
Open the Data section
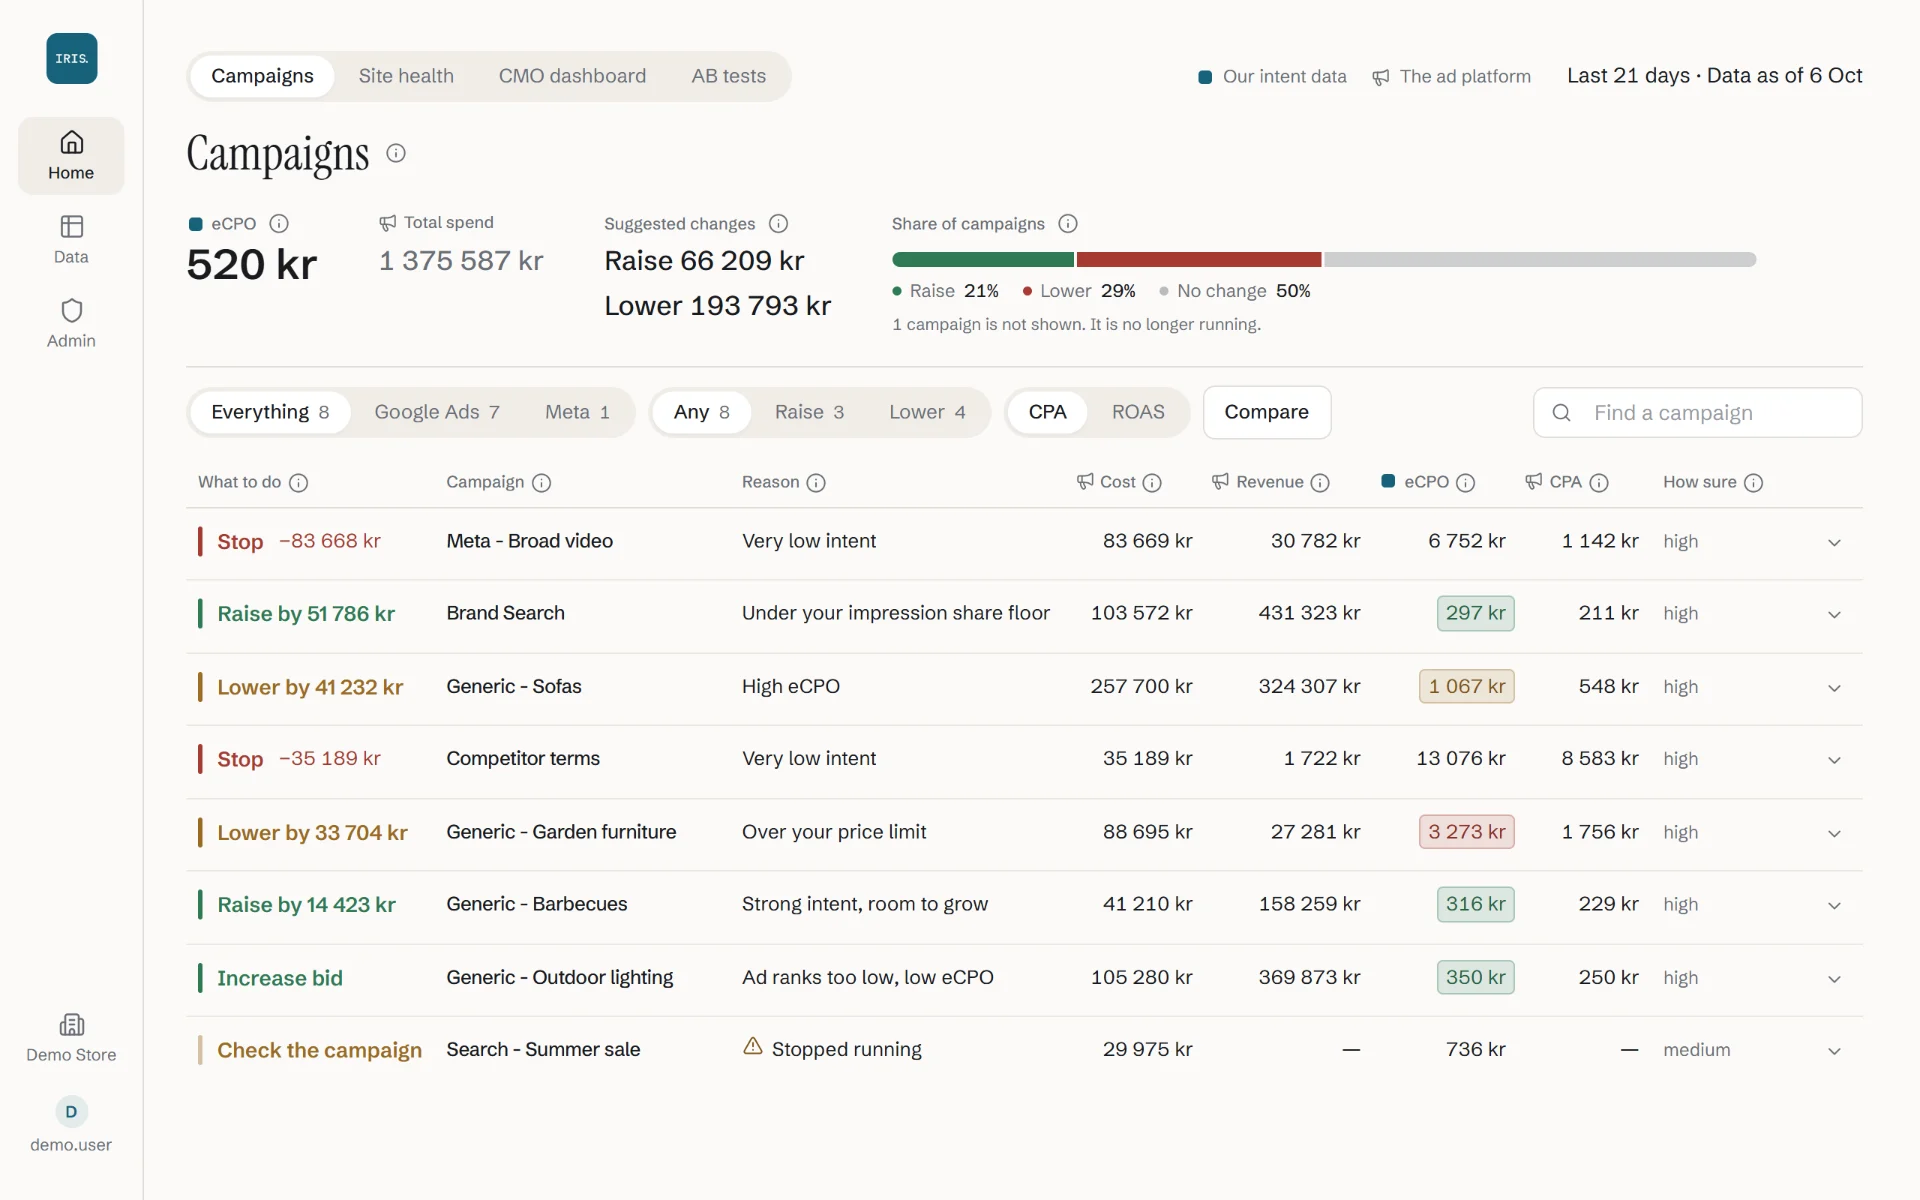tap(71, 240)
